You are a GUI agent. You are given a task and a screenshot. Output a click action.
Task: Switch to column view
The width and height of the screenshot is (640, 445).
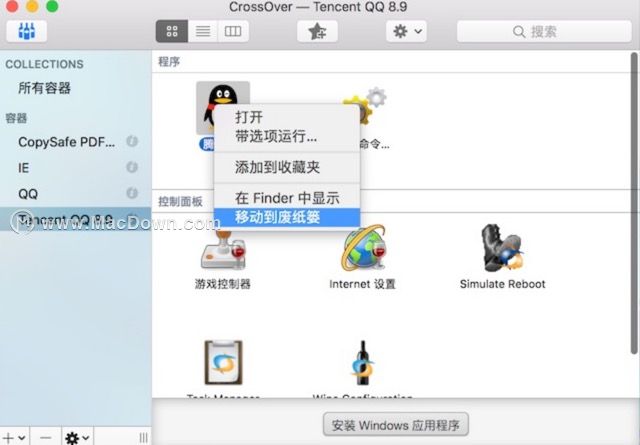click(x=233, y=31)
